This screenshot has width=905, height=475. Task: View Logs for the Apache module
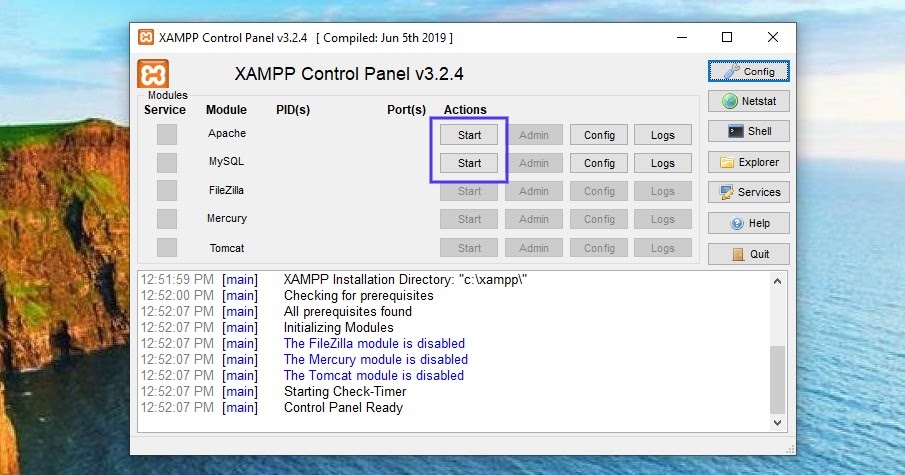[662, 135]
